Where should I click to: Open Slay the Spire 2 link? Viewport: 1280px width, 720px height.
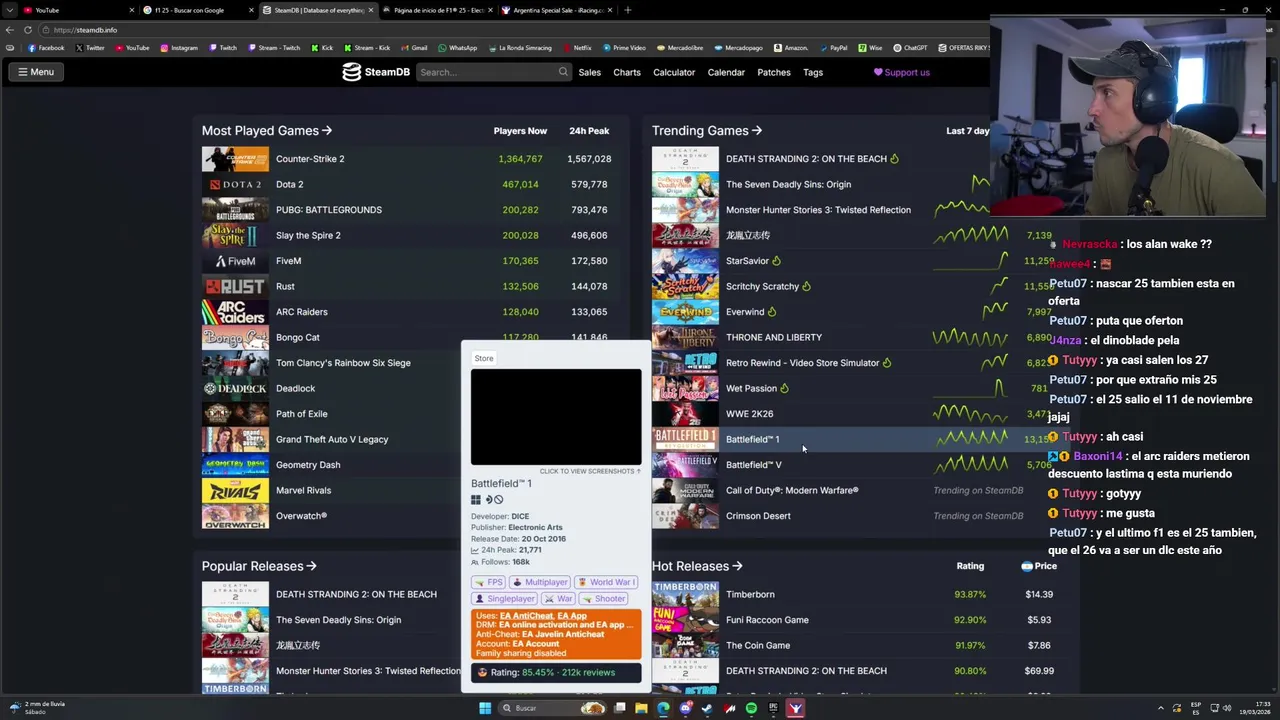[308, 235]
